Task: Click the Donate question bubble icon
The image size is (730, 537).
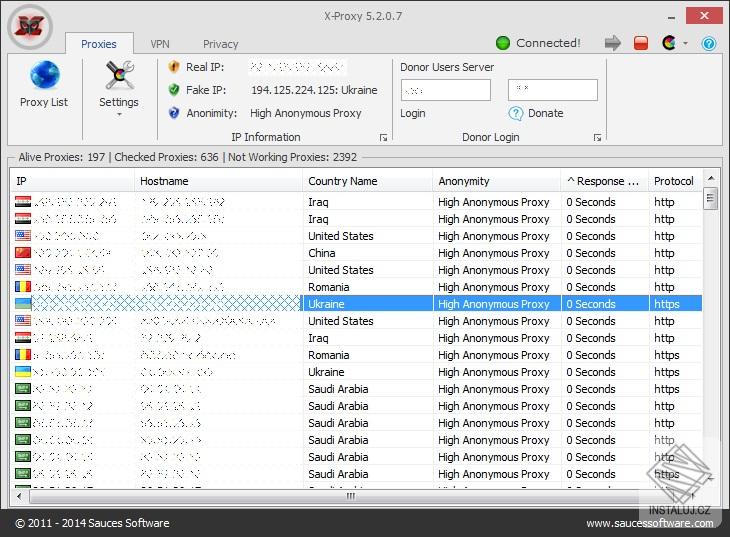Action: 515,113
